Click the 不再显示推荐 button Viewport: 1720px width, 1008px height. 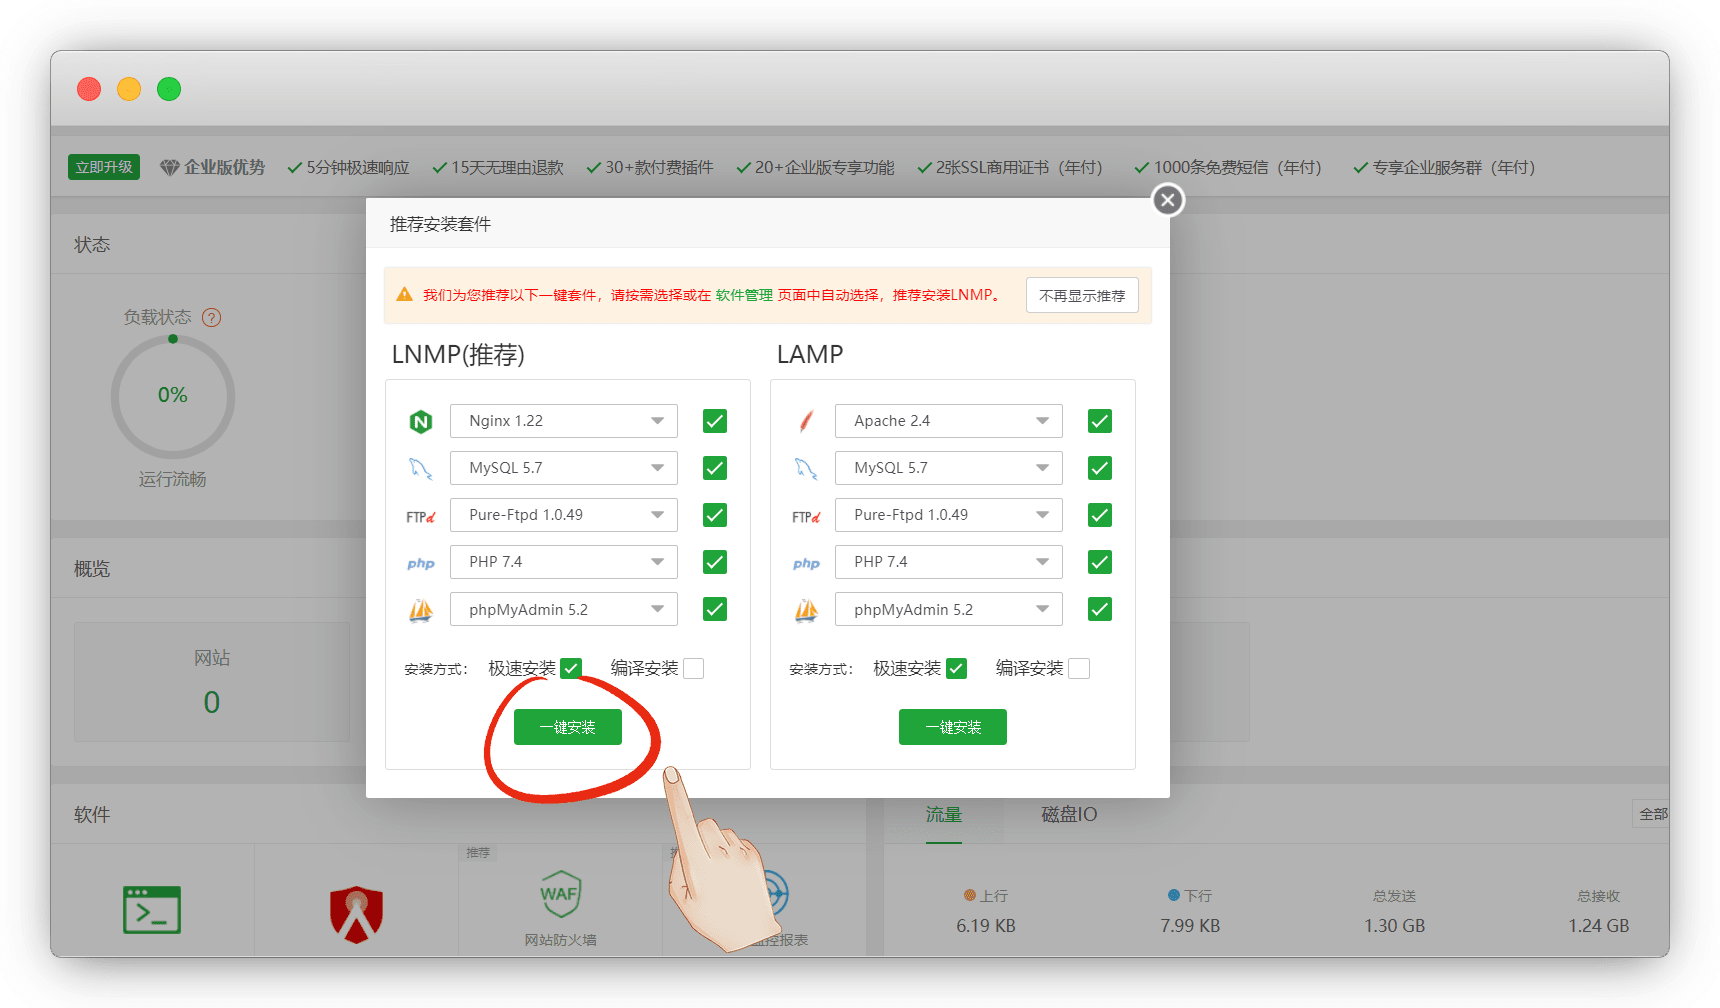1082,296
